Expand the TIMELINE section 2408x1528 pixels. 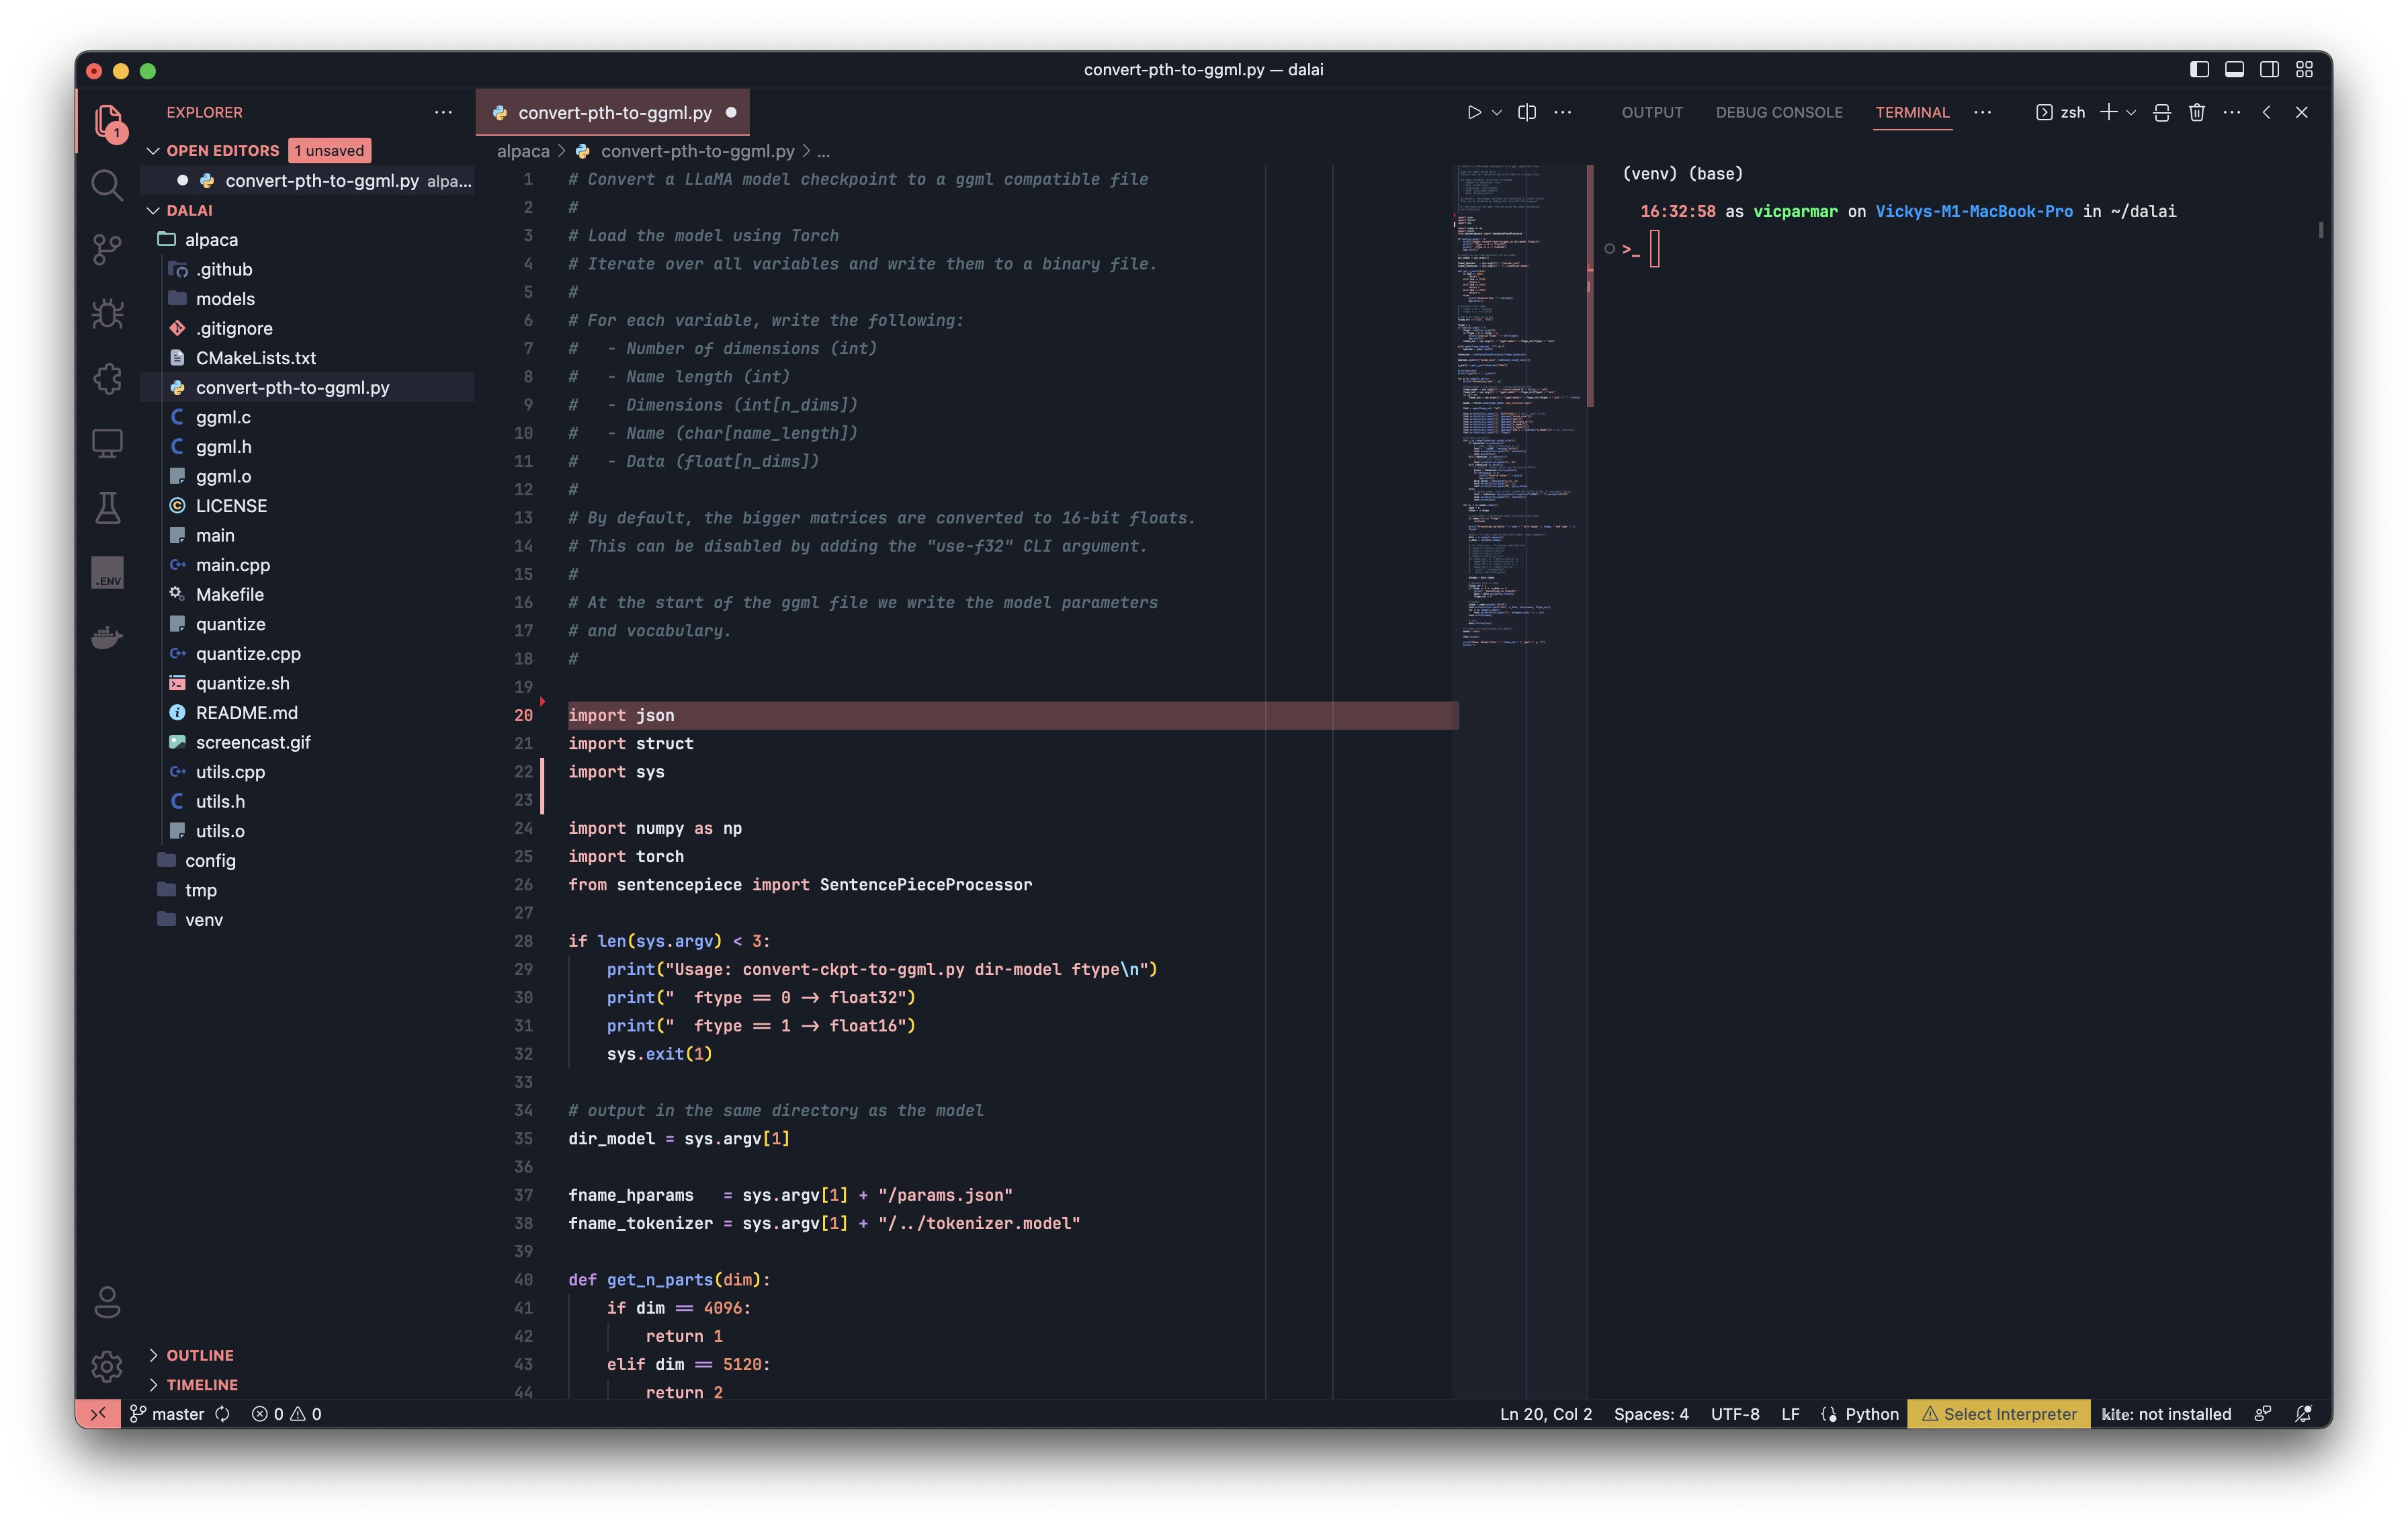[202, 1385]
